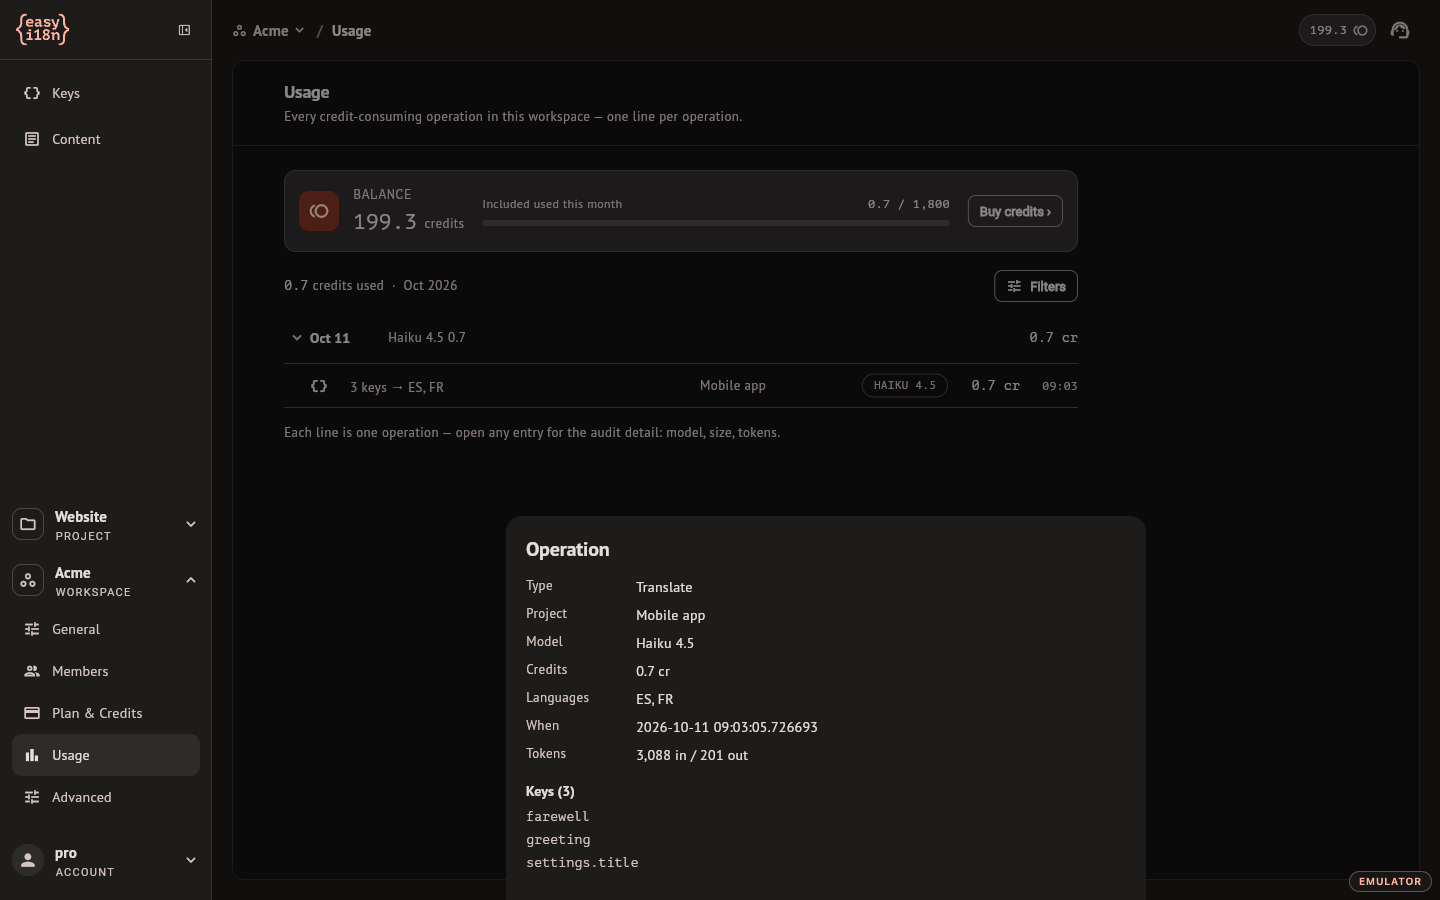
Task: Click the 199.3 credits pill in header
Action: coord(1337,30)
